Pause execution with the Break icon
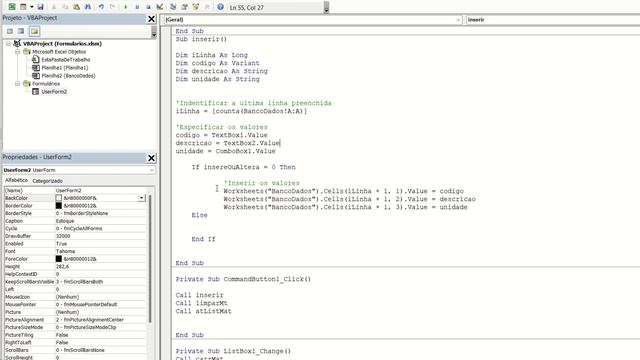The image size is (640, 360). point(137,7)
